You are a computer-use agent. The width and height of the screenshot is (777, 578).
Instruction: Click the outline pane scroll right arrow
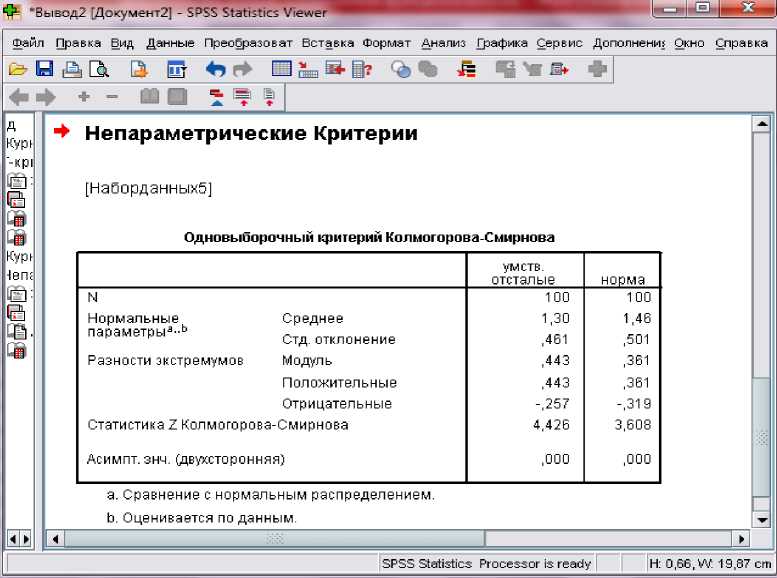pyautogui.click(x=26, y=538)
